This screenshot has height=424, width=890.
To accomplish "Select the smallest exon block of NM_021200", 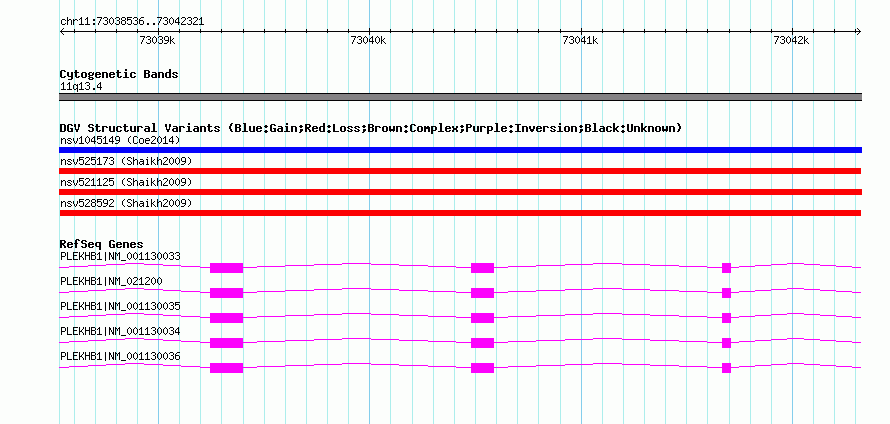I will [x=727, y=293].
